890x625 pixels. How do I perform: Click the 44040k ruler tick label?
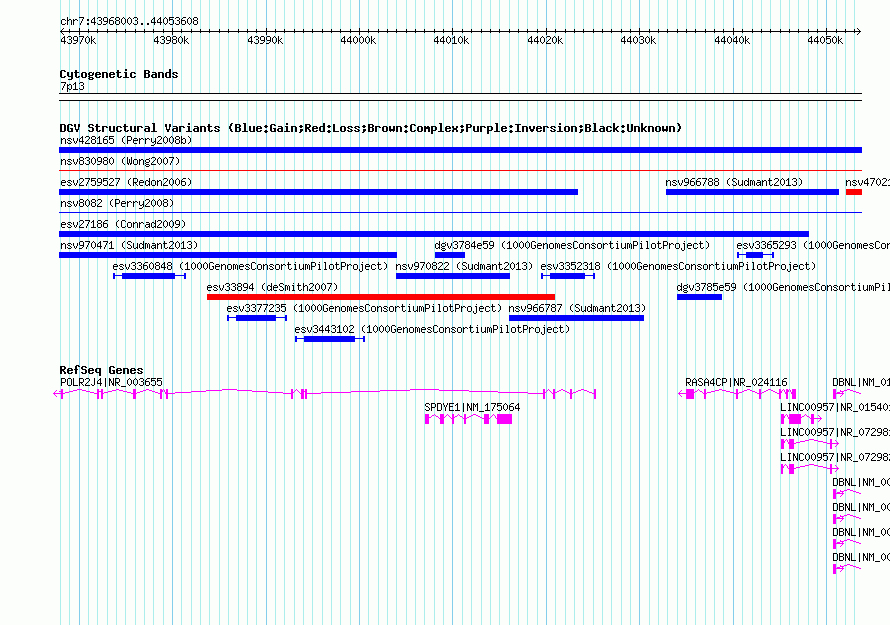tap(732, 41)
